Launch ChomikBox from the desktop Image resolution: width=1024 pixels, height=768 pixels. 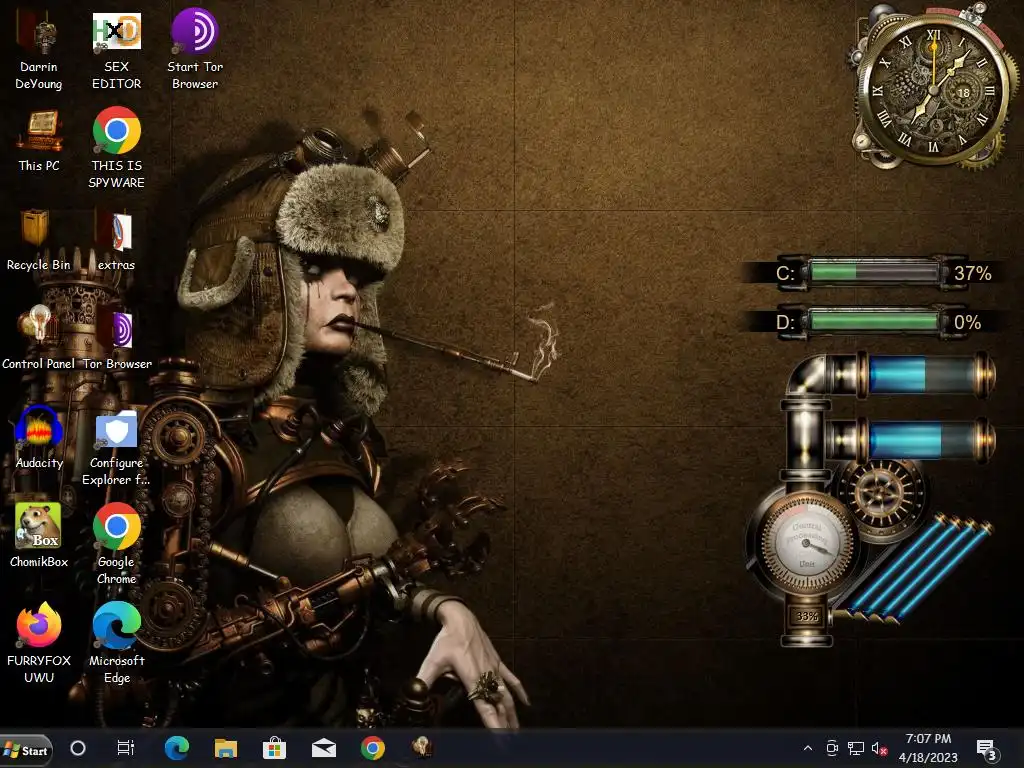click(39, 536)
